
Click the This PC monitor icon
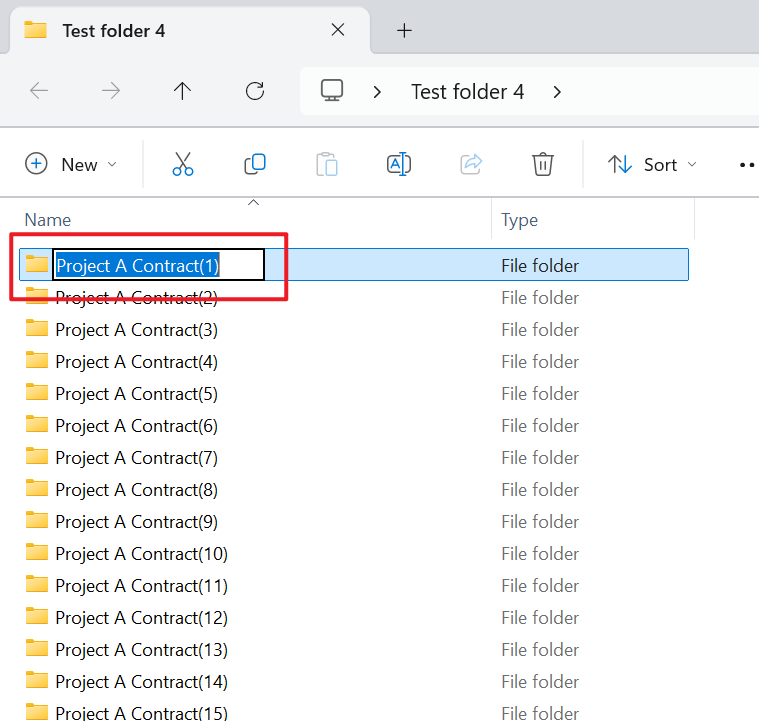click(332, 91)
